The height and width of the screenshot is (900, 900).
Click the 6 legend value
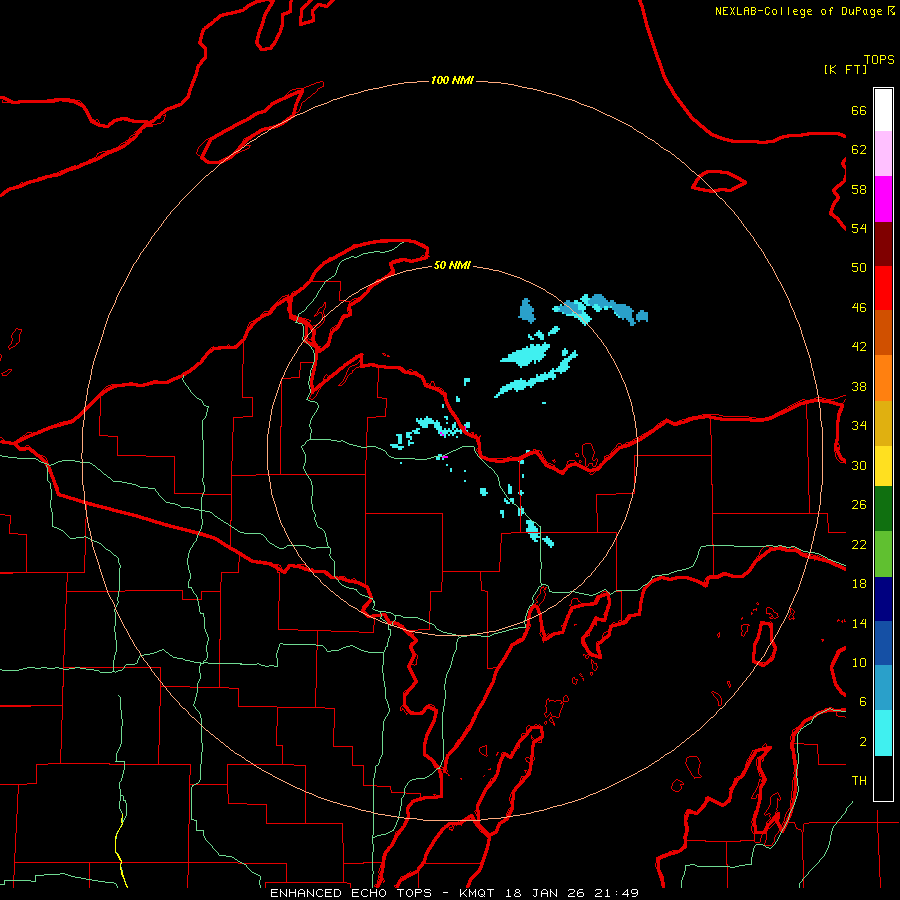pos(863,702)
